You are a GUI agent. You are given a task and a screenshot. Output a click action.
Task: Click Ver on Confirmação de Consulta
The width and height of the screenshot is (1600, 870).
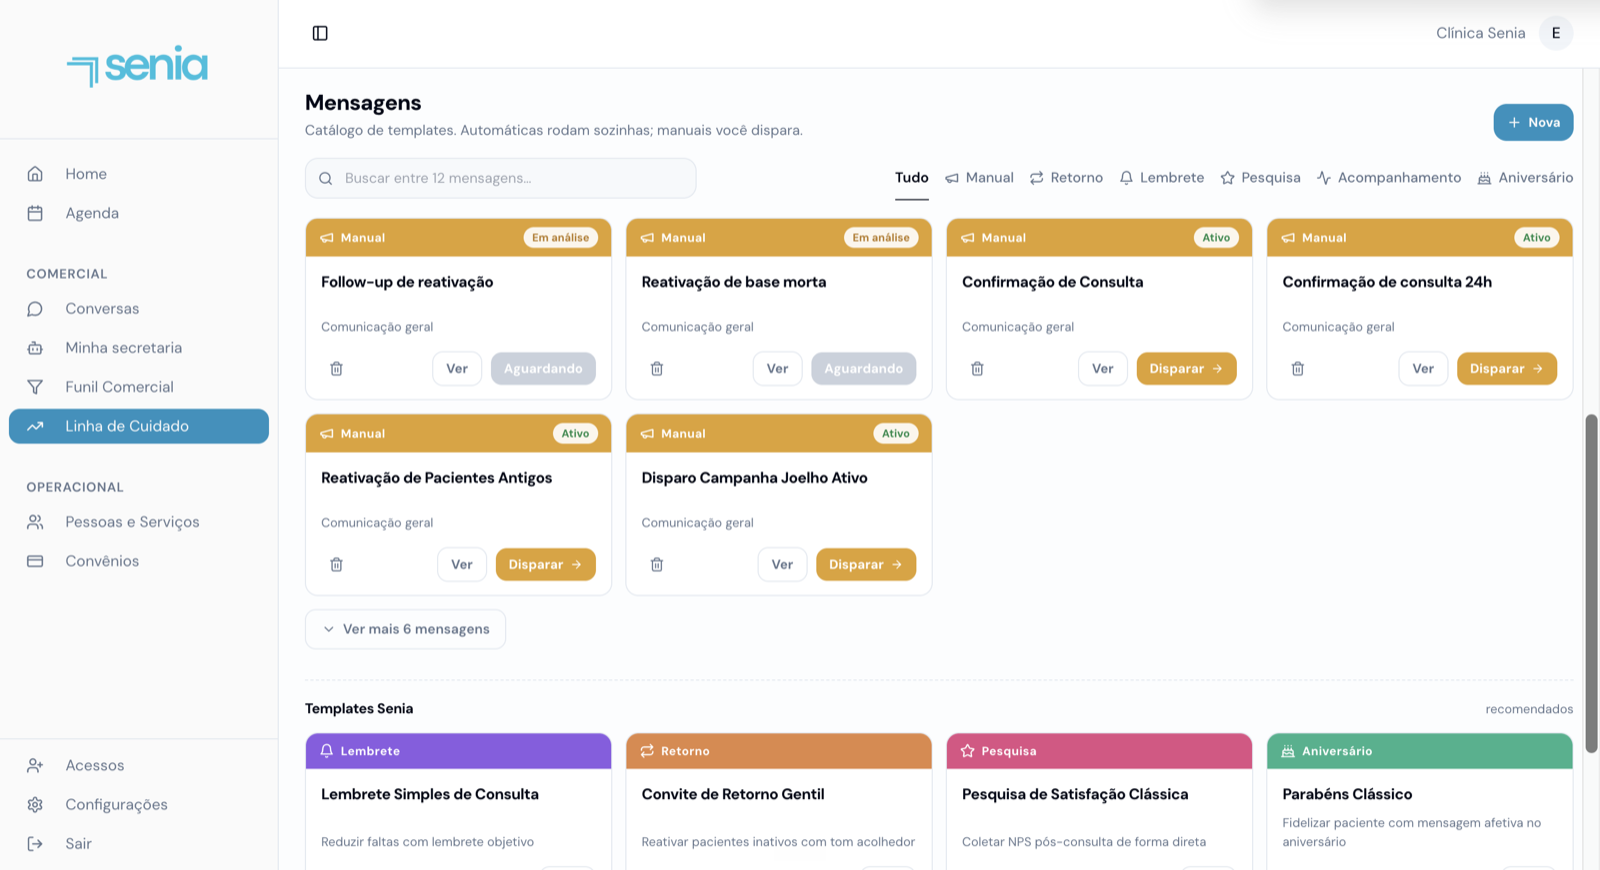[x=1102, y=369]
